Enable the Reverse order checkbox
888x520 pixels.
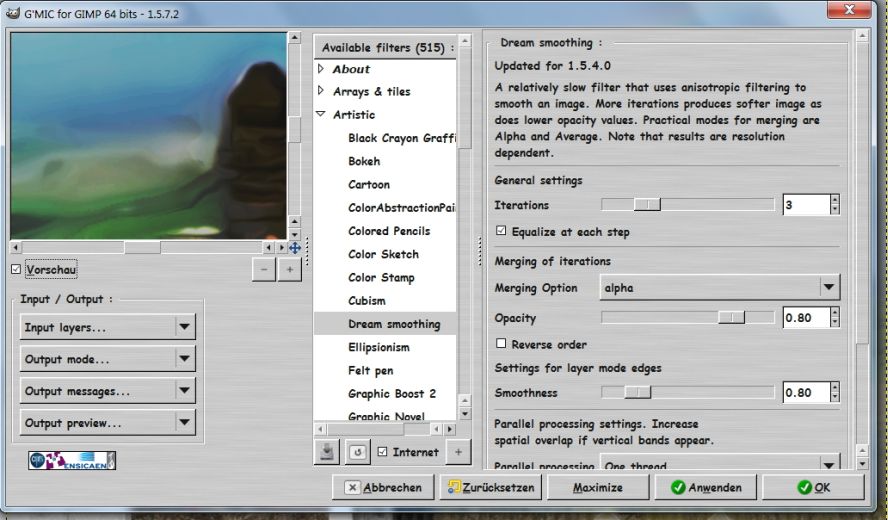502,344
